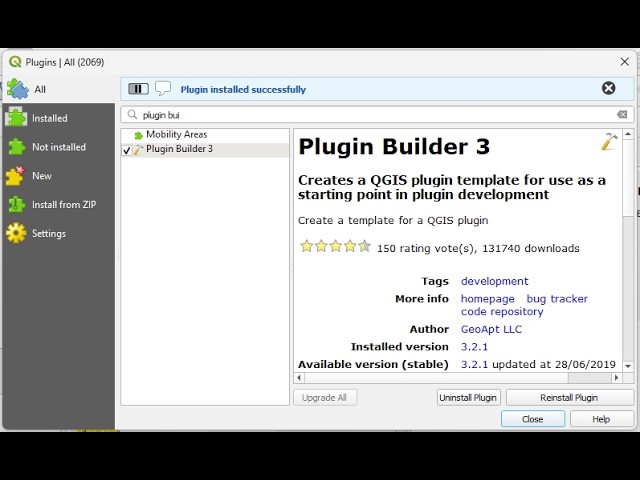Click the message bar progress indicator

pos(138,89)
